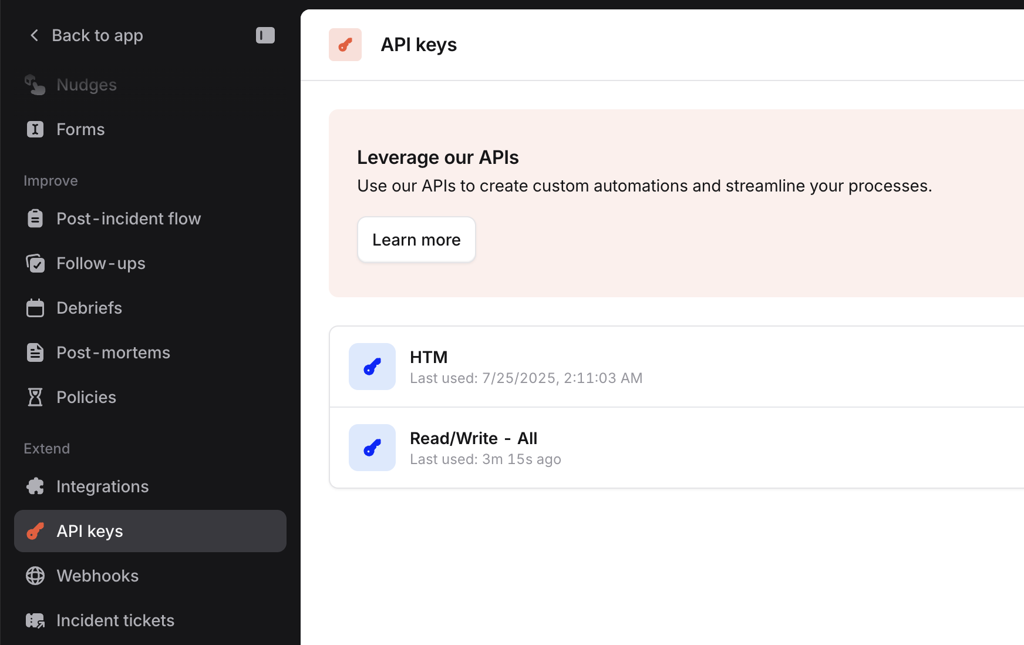Screen dimensions: 1024x645
Task: Click the API keys icon in the sidebar
Action: [34, 531]
